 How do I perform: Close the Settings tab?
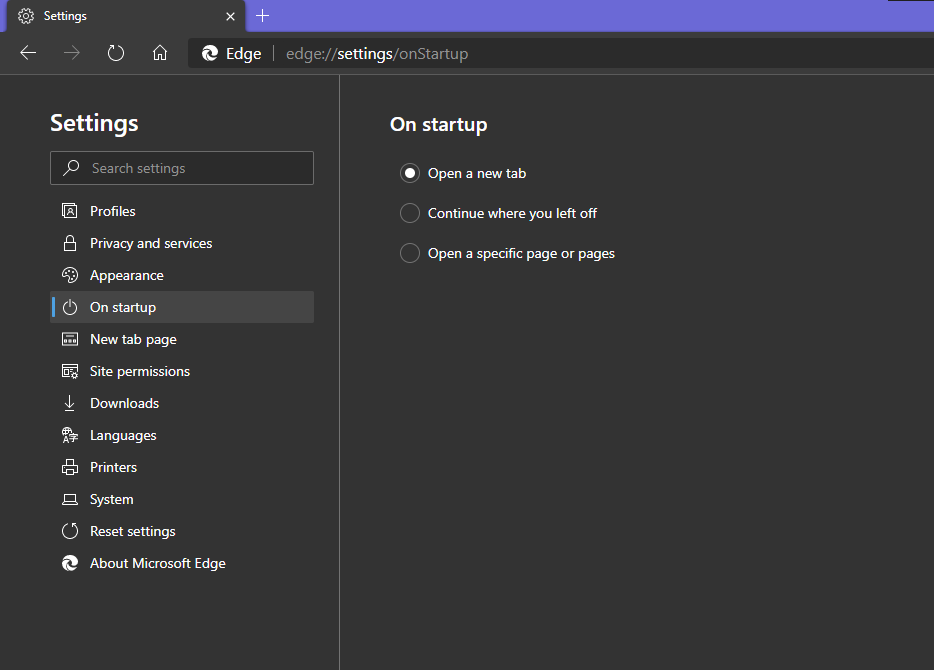[230, 16]
